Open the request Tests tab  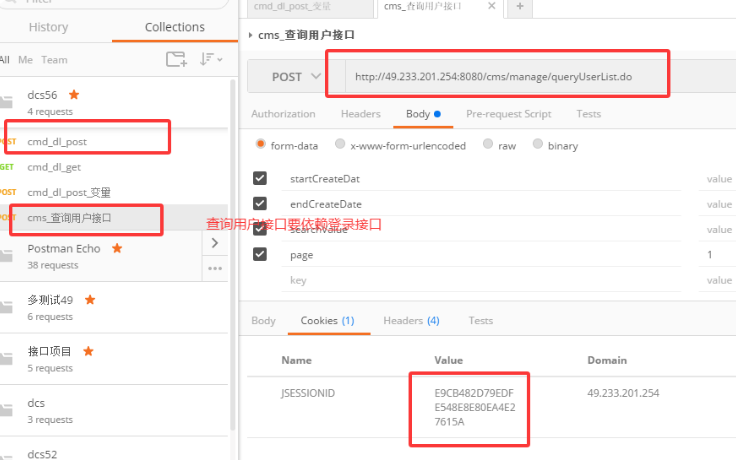click(589, 114)
